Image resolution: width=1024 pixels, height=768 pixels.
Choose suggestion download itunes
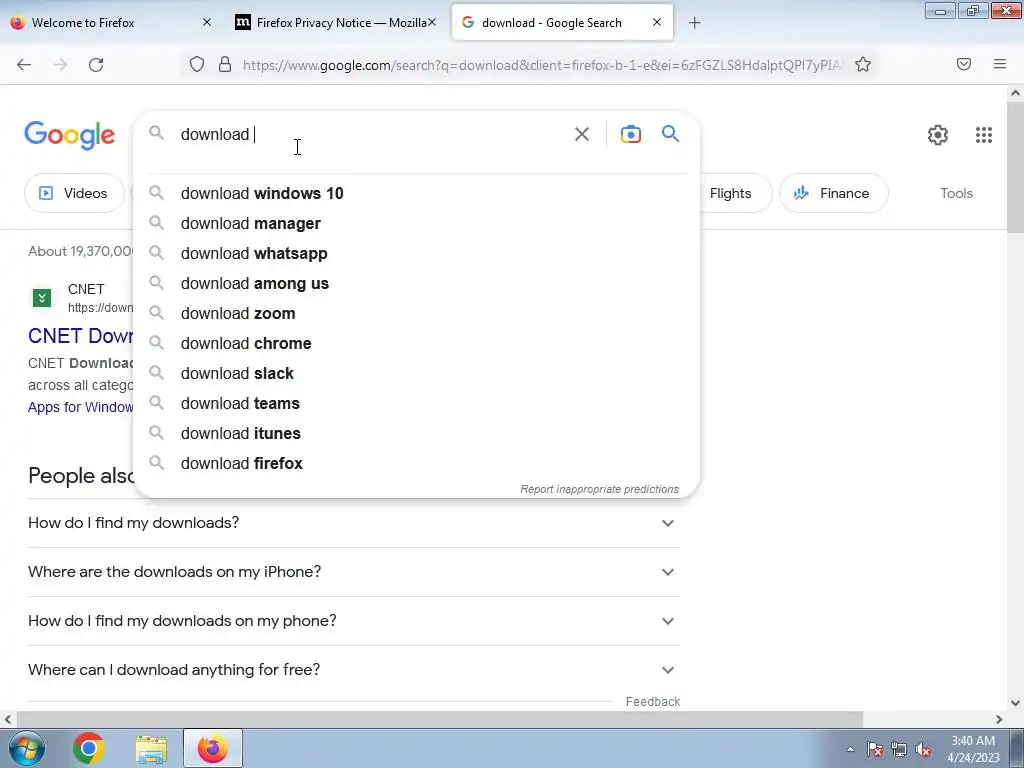click(x=416, y=434)
